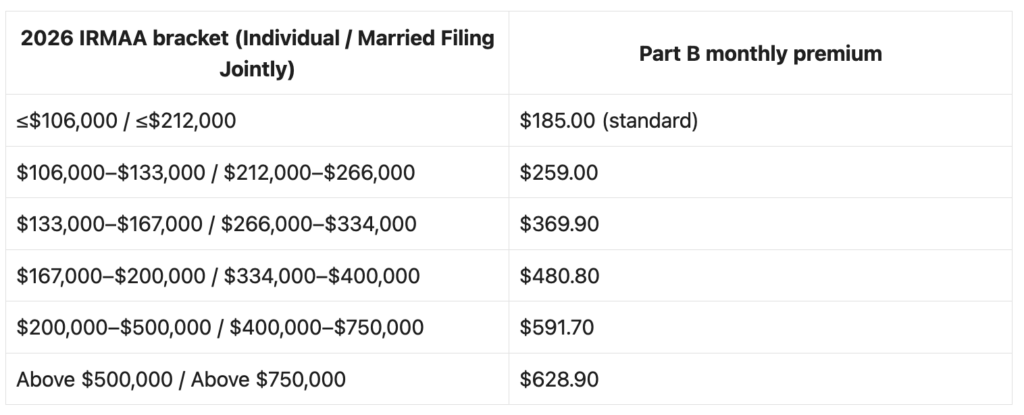Viewport: 1024px width, 415px height.
Task: Click the $480.80 premium cell
Action: (760, 275)
